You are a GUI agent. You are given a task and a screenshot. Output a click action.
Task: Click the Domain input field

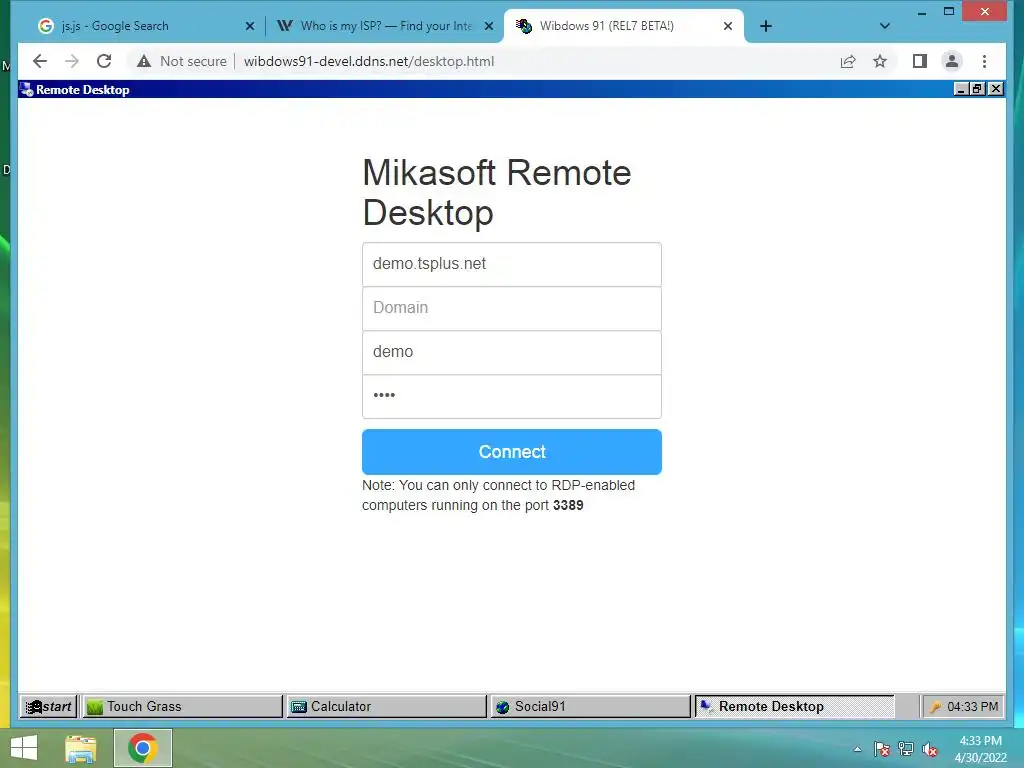[511, 308]
